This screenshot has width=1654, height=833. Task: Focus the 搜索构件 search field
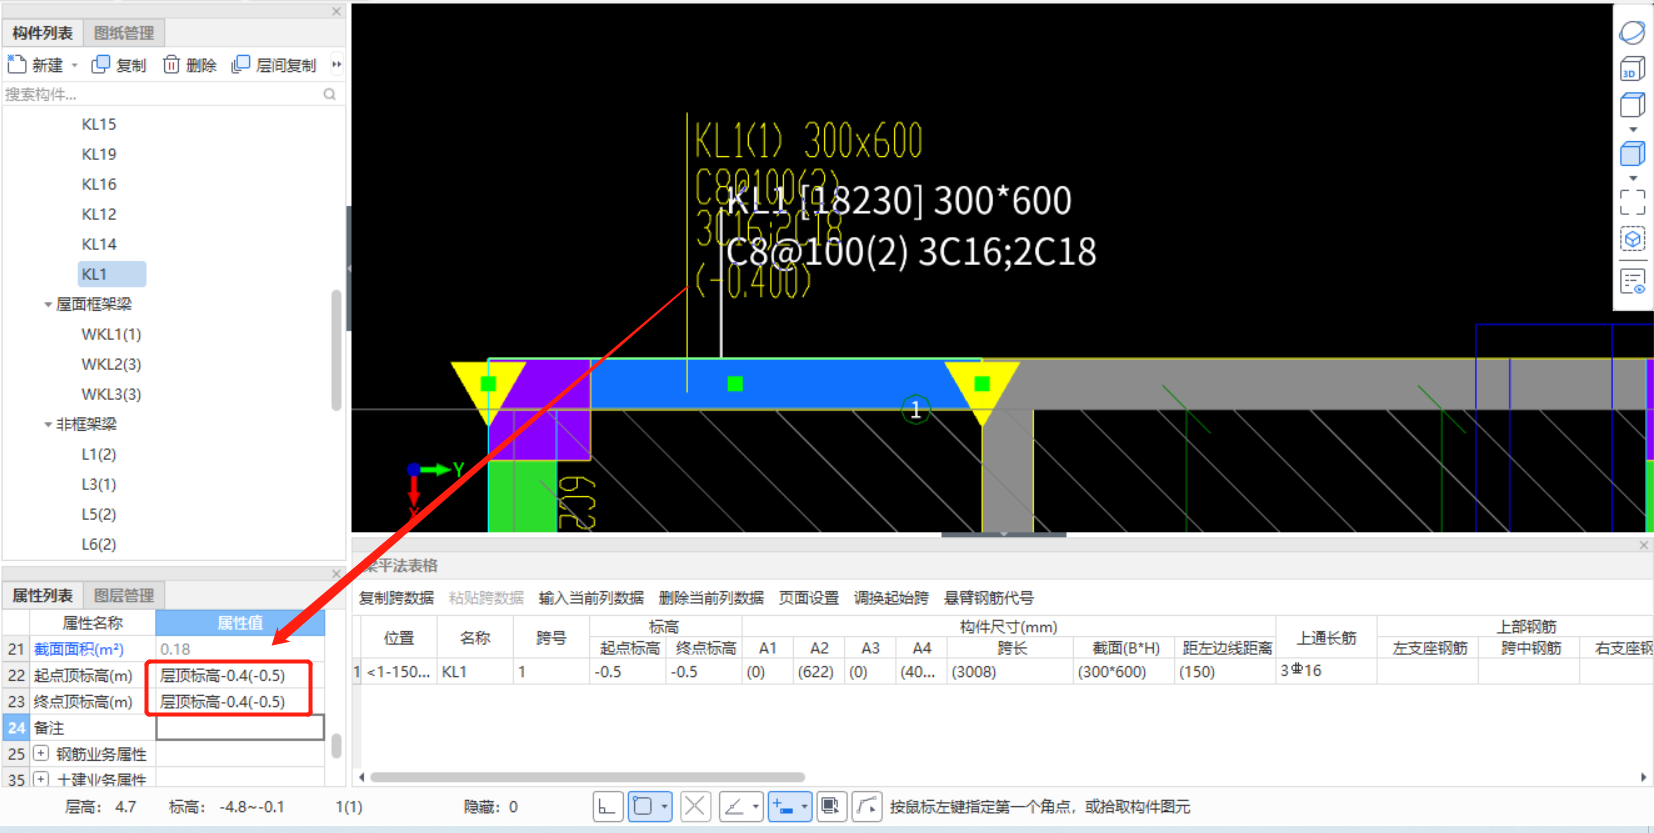click(162, 94)
